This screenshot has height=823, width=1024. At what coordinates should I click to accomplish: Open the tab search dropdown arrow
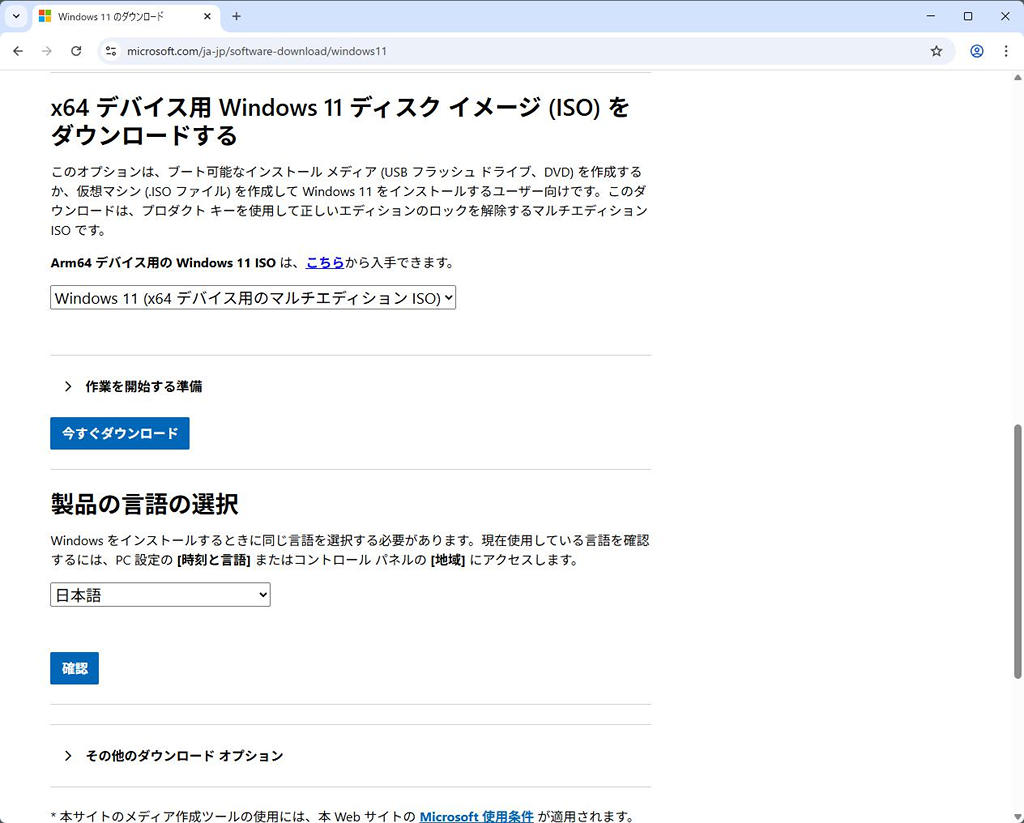(16, 16)
